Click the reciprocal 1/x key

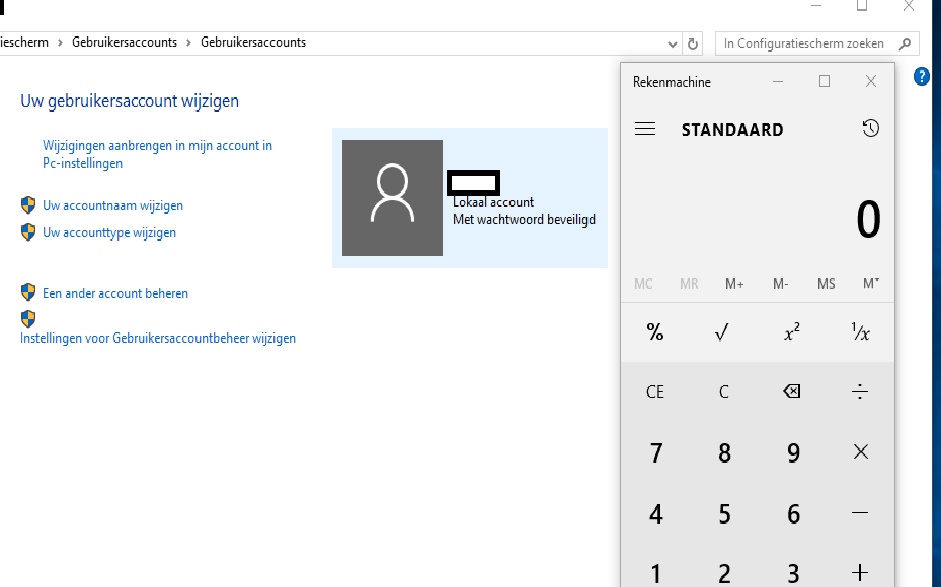(860, 333)
